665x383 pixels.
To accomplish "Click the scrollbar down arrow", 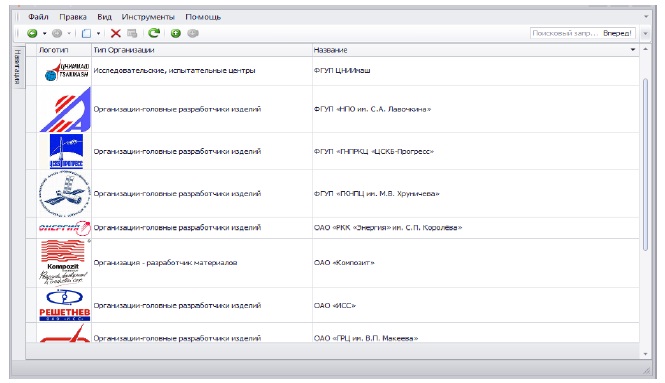I will tap(645, 354).
